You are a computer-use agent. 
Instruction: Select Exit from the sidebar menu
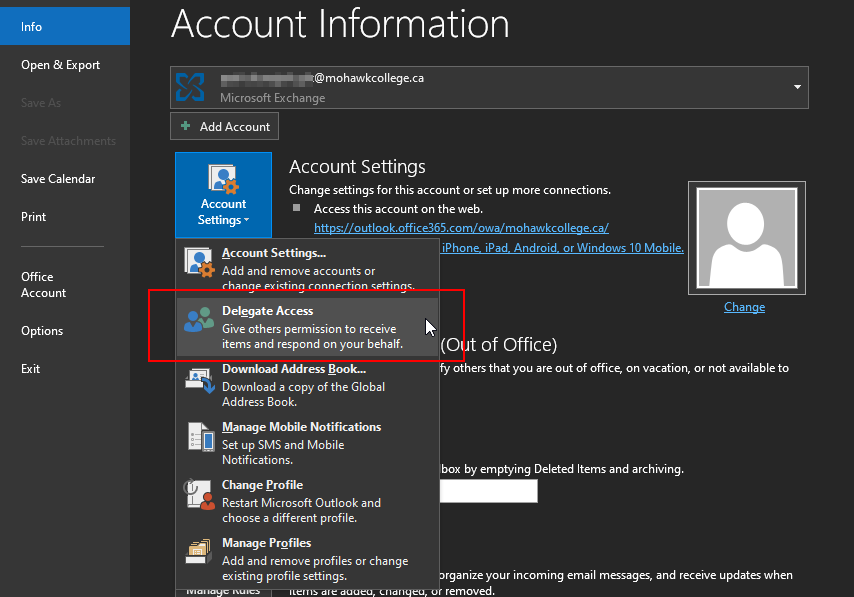pos(30,369)
